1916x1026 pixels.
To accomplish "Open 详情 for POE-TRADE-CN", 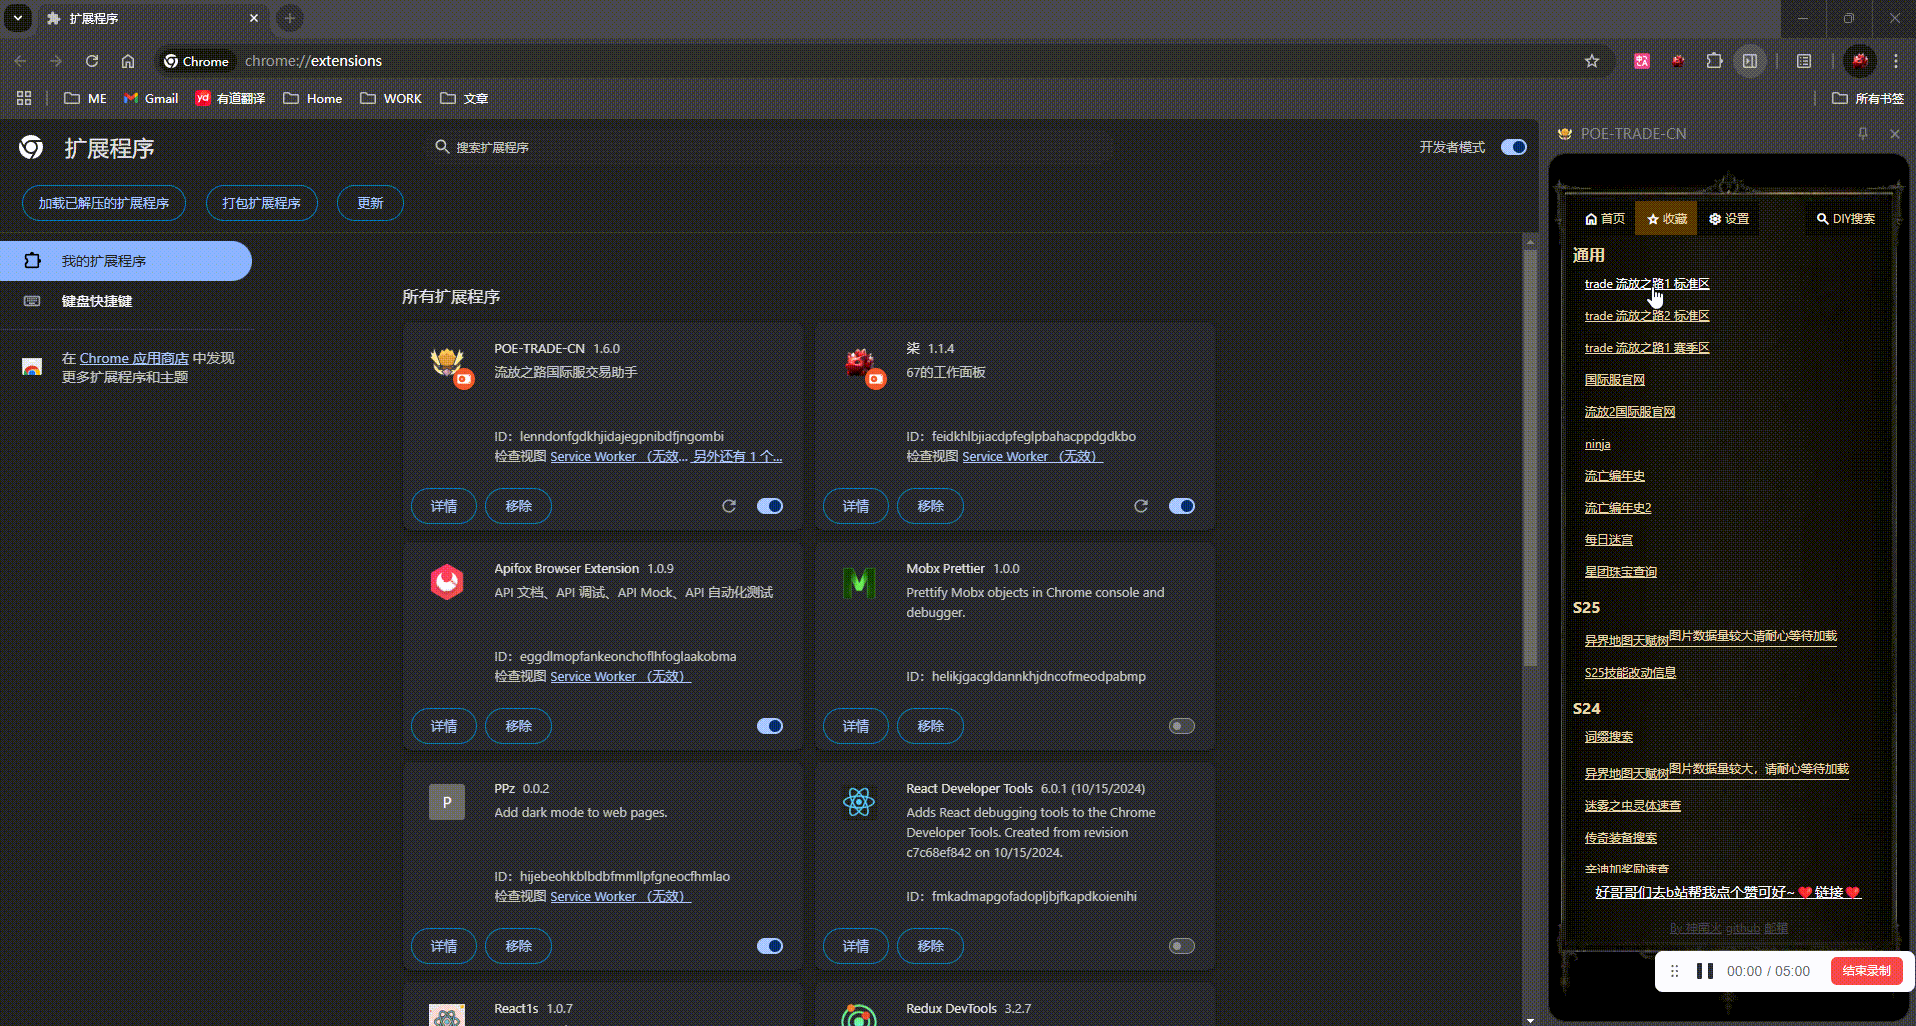I will (444, 506).
